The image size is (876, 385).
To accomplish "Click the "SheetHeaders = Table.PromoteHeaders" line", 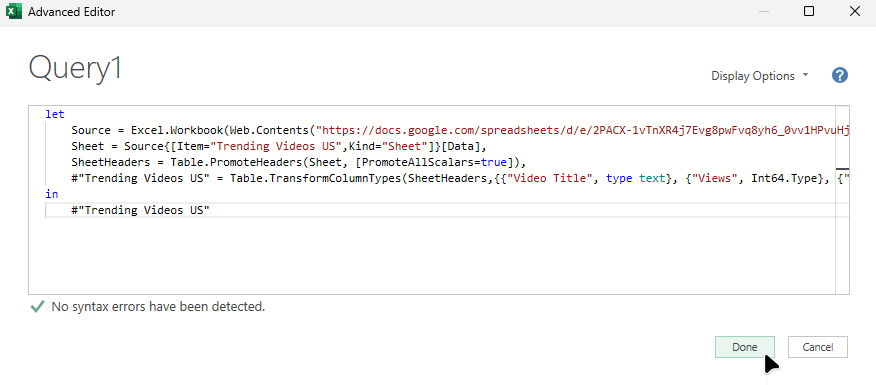I will coord(299,162).
